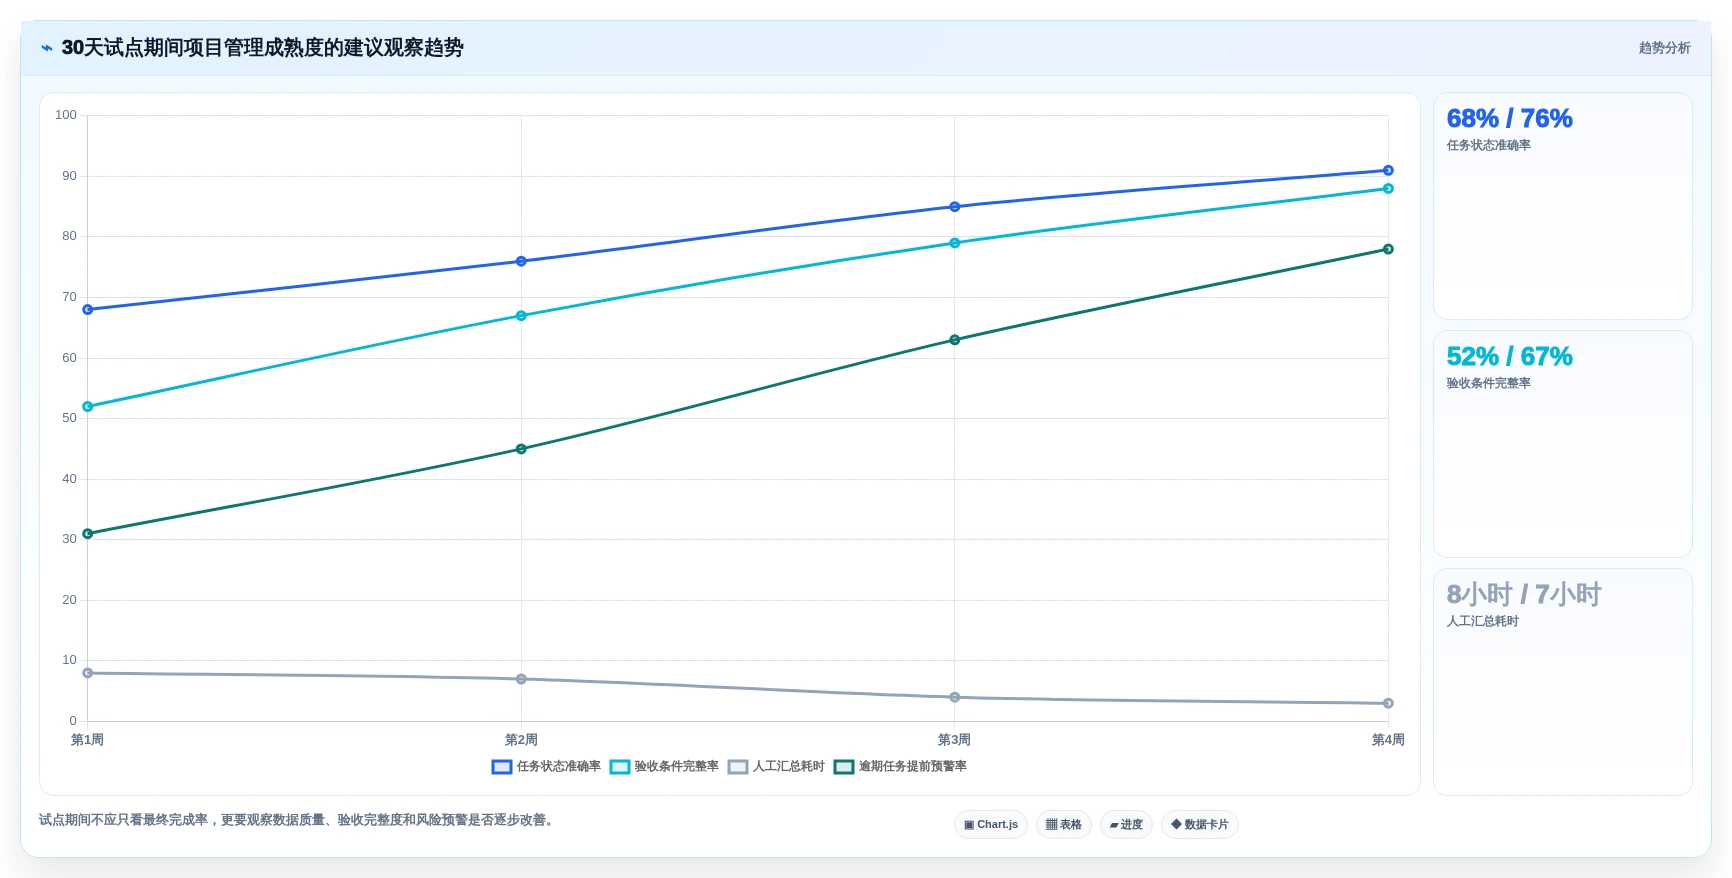The image size is (1732, 878).
Task: Toggle the 逾期任务提前预警率 legend swatch
Action: point(844,767)
